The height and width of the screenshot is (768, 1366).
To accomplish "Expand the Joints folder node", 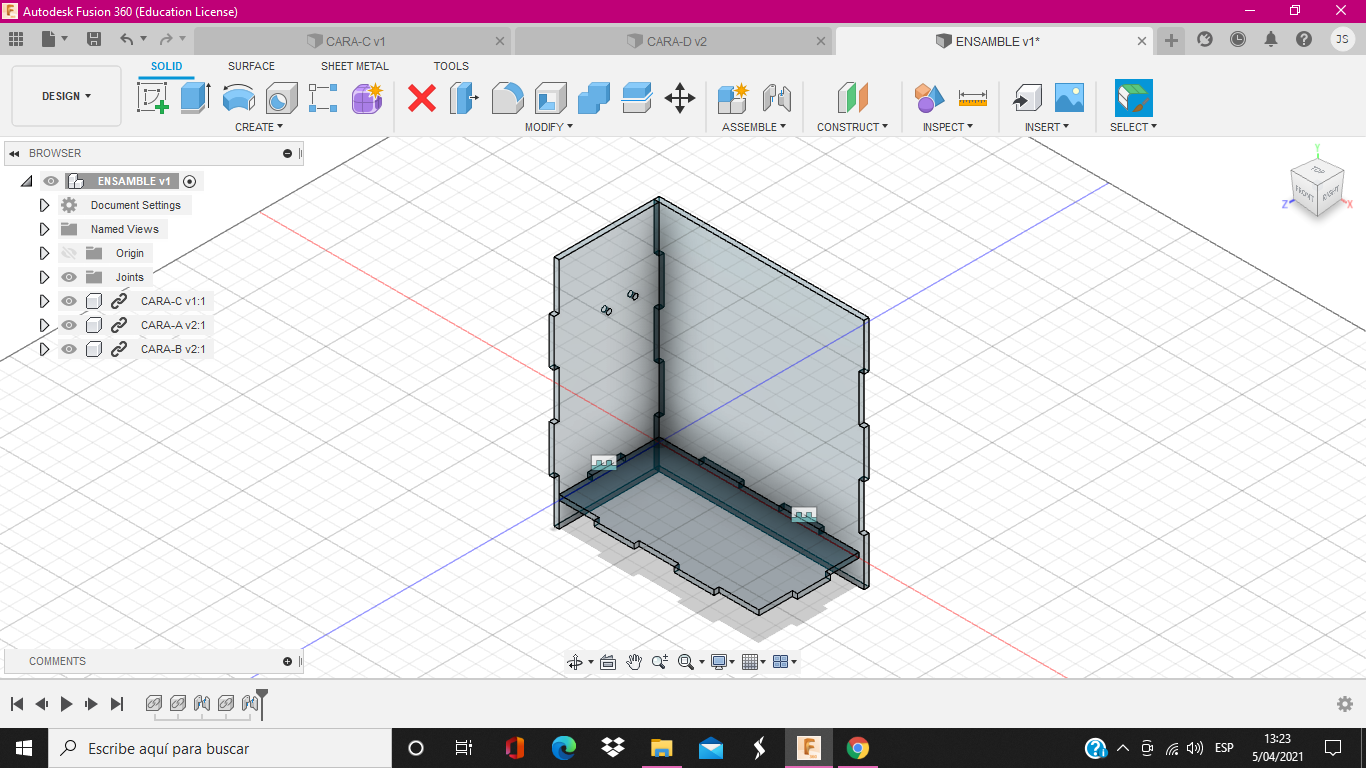I will (x=44, y=277).
